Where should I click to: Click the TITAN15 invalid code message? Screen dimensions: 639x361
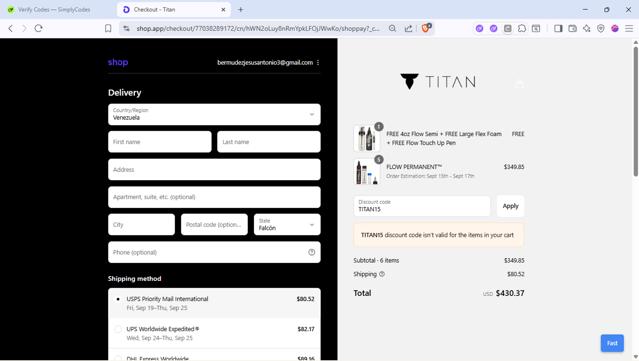pyautogui.click(x=438, y=235)
